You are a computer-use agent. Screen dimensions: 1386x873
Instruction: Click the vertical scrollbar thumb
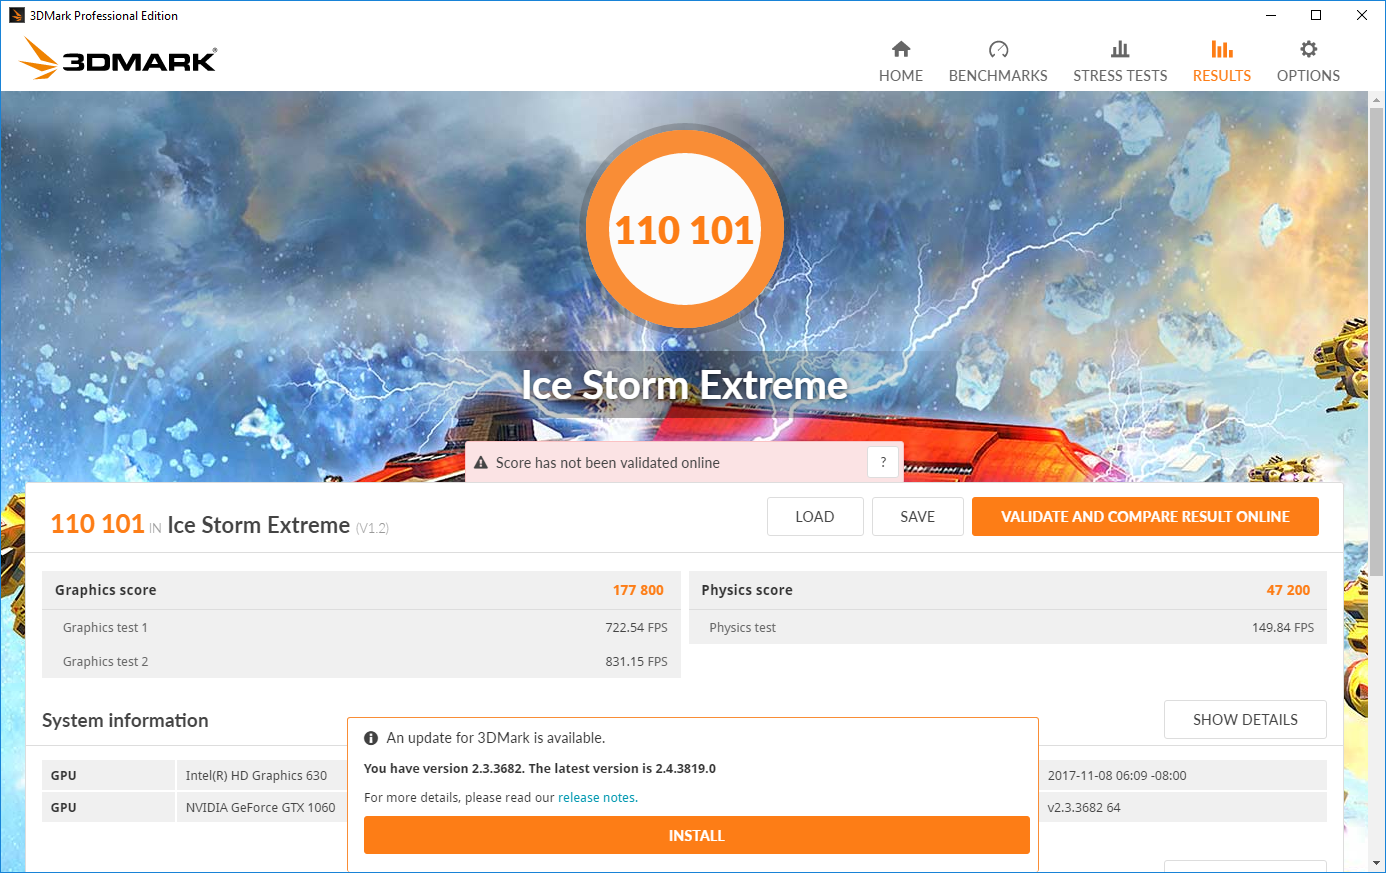coord(1377,330)
